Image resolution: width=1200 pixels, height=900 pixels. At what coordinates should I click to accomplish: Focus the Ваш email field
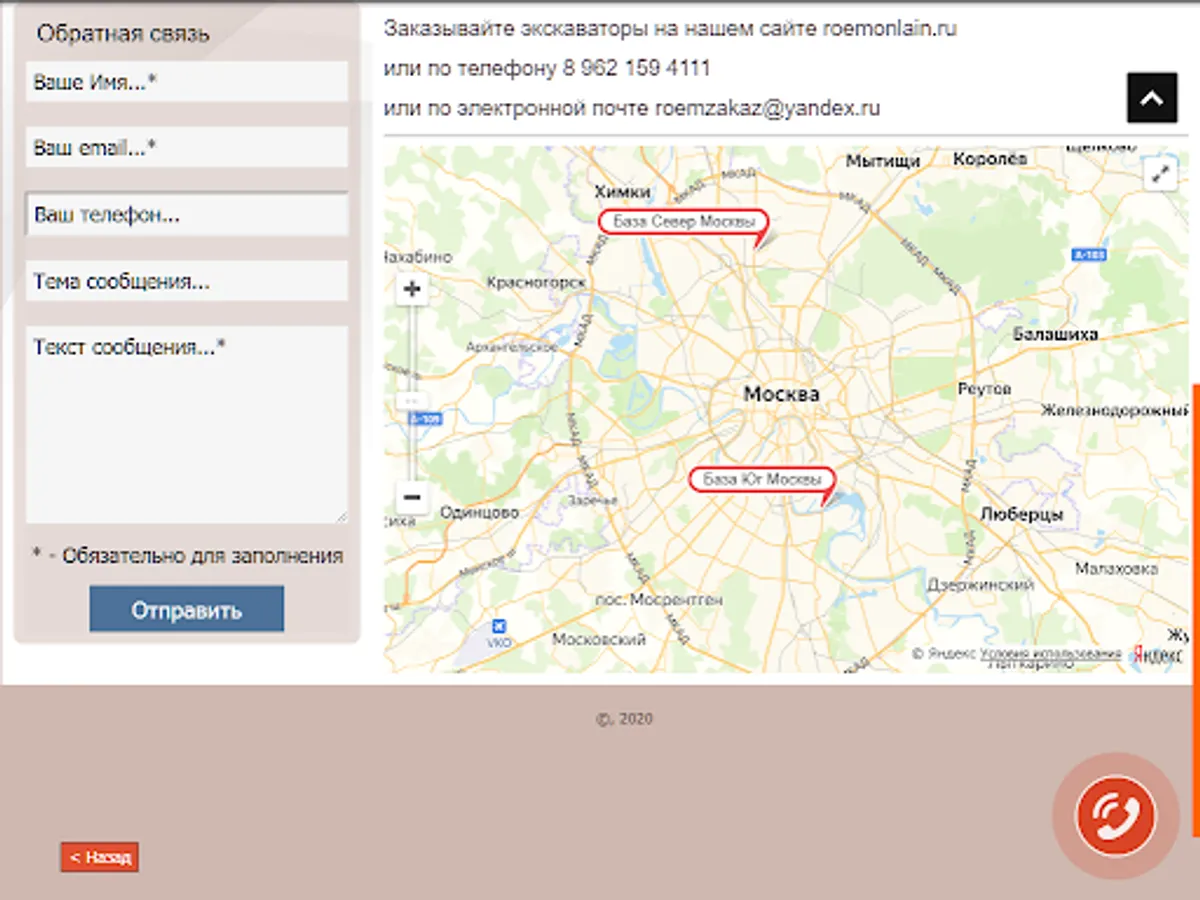[x=187, y=147]
